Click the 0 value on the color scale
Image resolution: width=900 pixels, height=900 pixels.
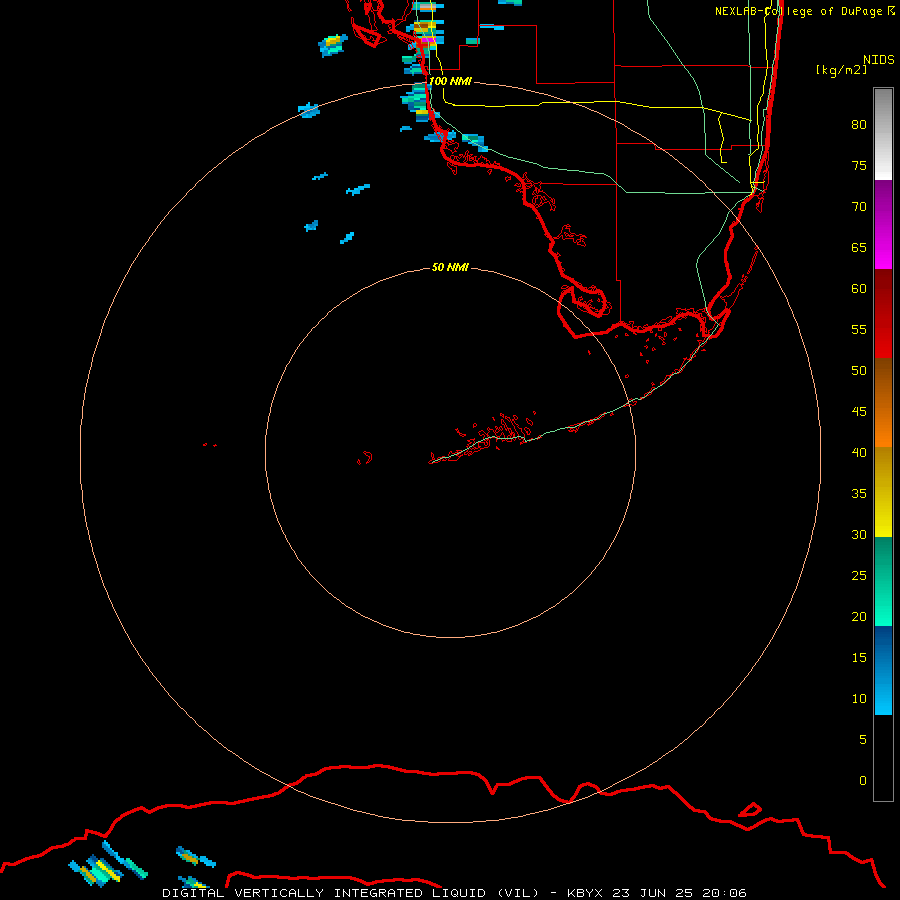pos(863,781)
